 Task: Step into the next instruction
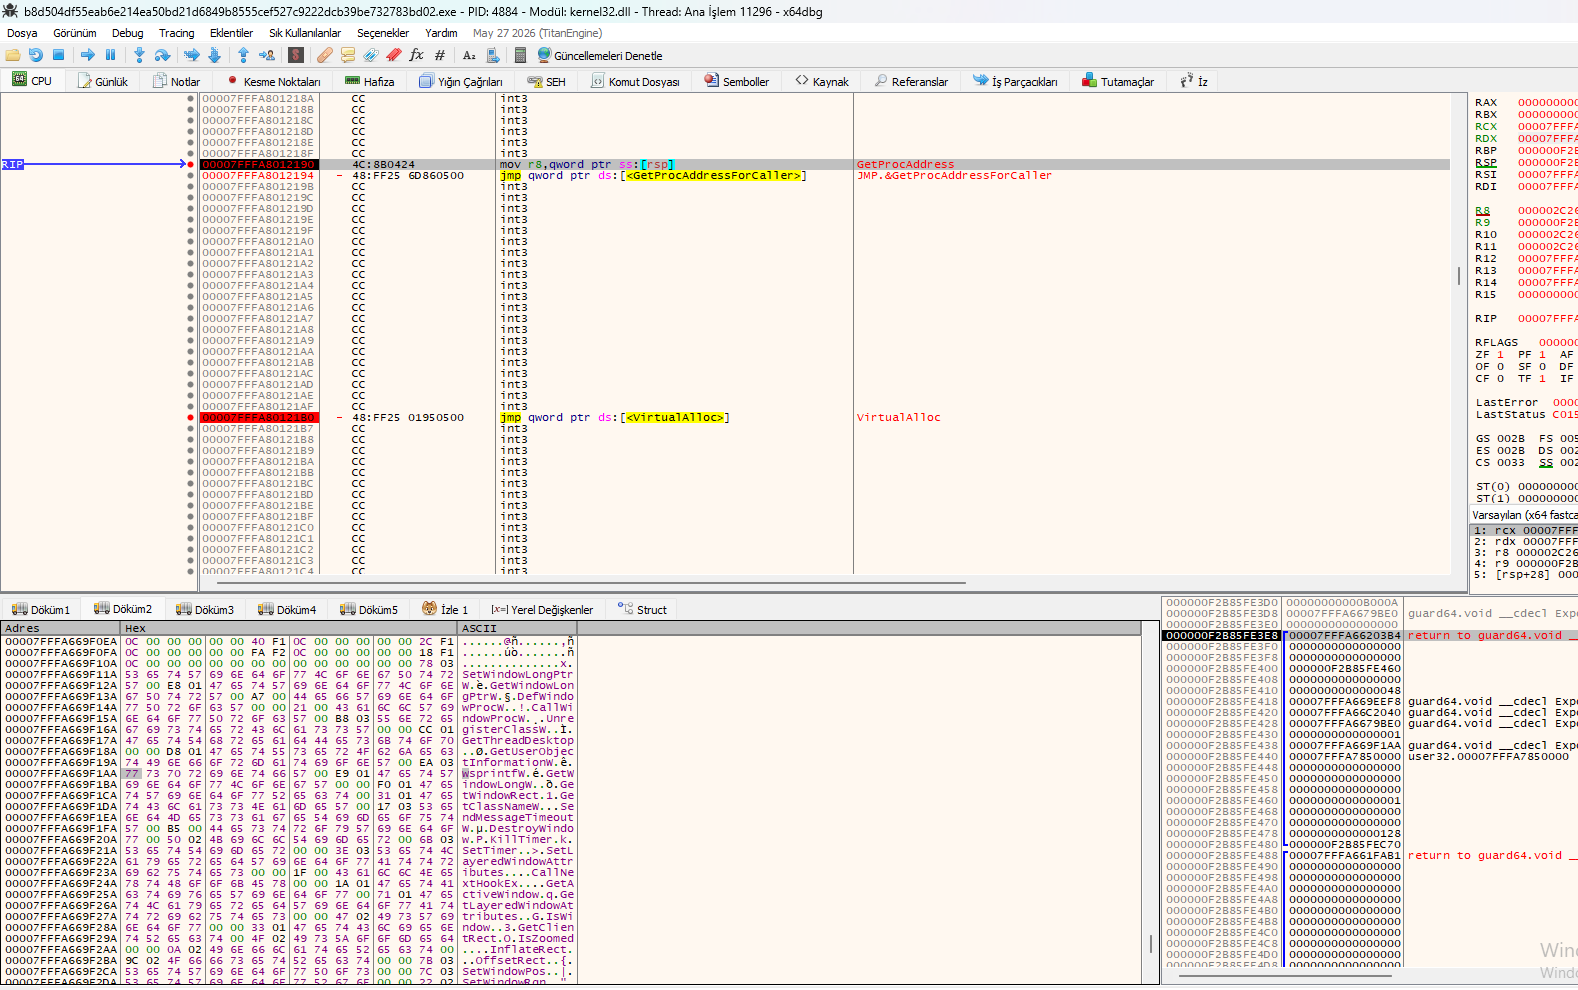pyautogui.click(x=139, y=55)
